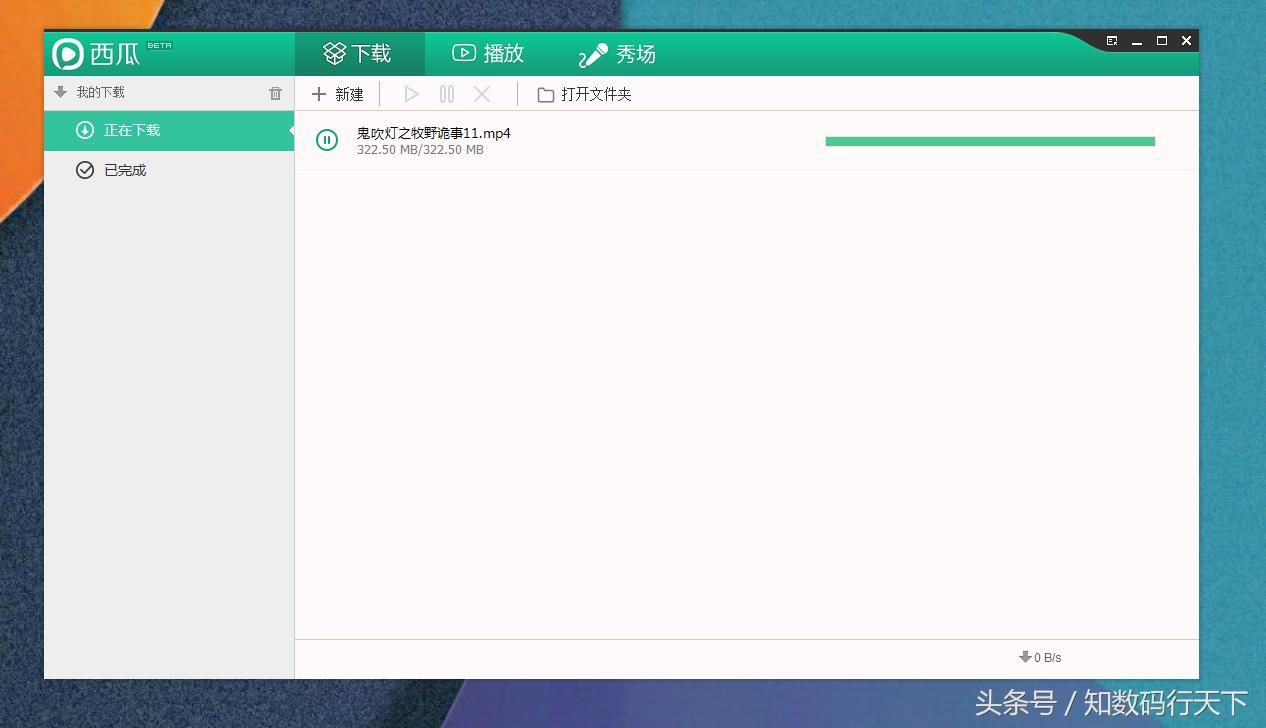The width and height of the screenshot is (1266, 728).
Task: Click the 新建 button label
Action: click(x=348, y=93)
